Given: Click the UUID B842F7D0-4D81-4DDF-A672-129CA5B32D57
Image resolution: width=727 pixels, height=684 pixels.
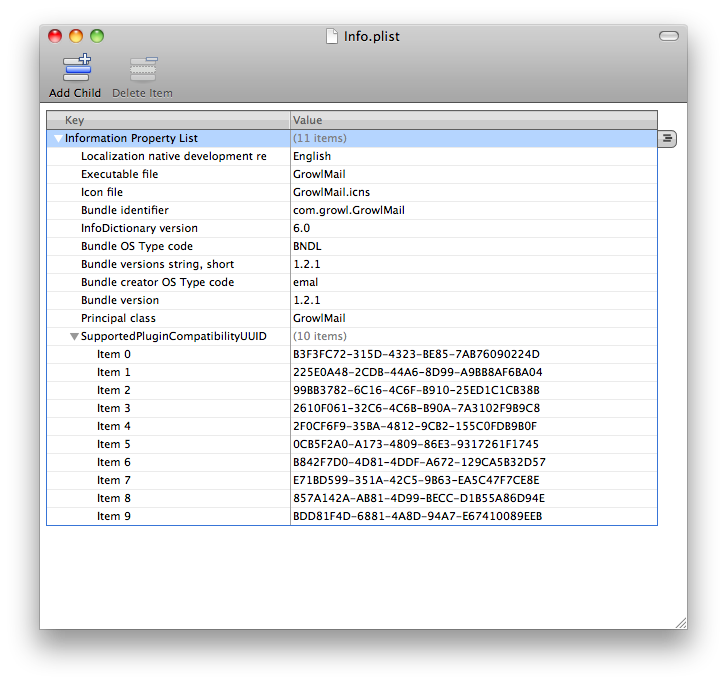Looking at the screenshot, I should pos(419,462).
